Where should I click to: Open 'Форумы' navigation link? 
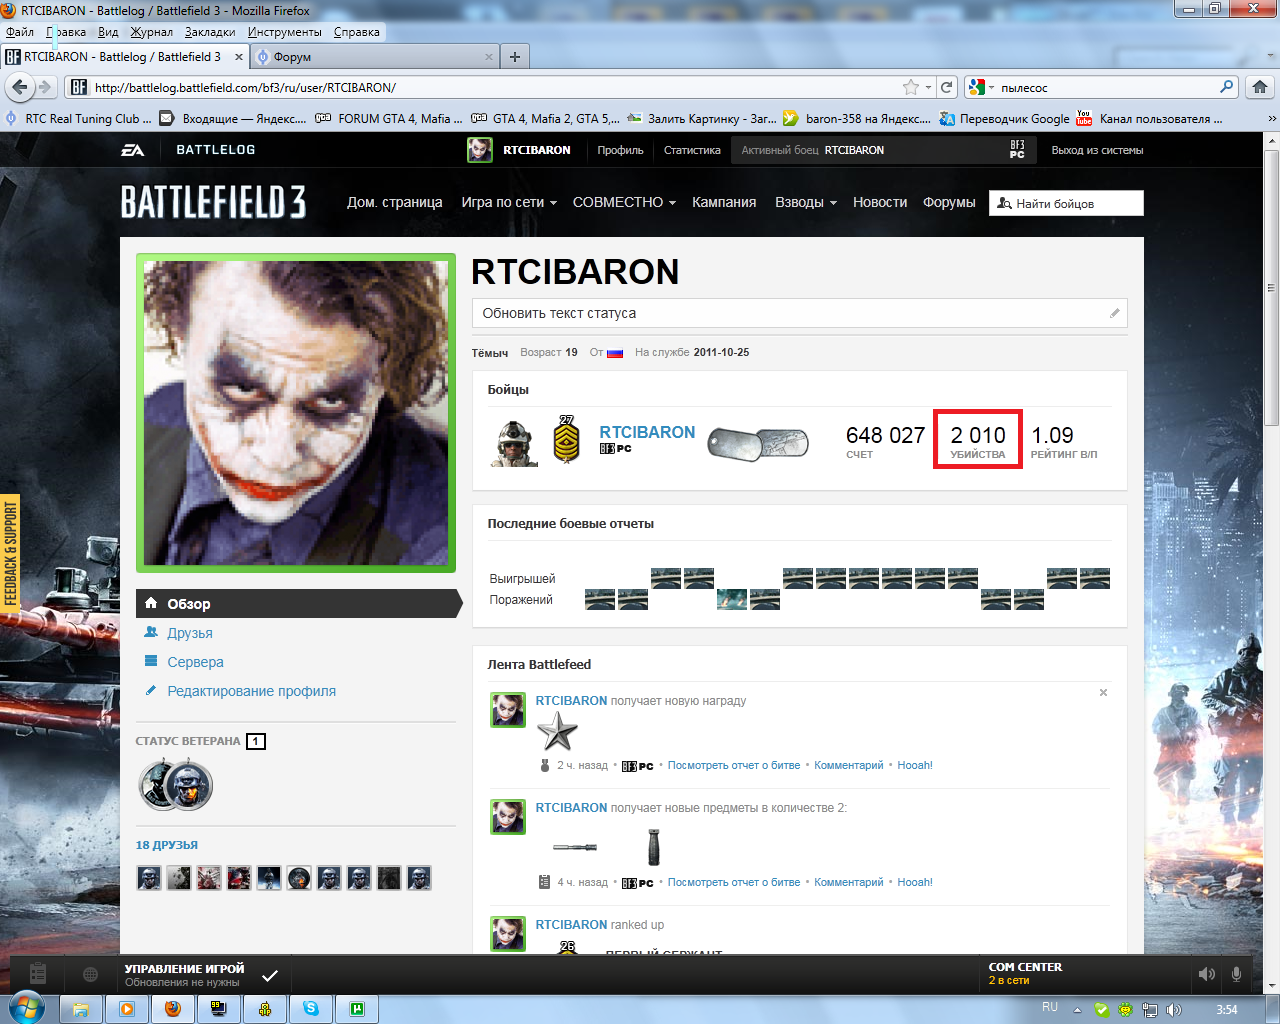pyautogui.click(x=949, y=202)
